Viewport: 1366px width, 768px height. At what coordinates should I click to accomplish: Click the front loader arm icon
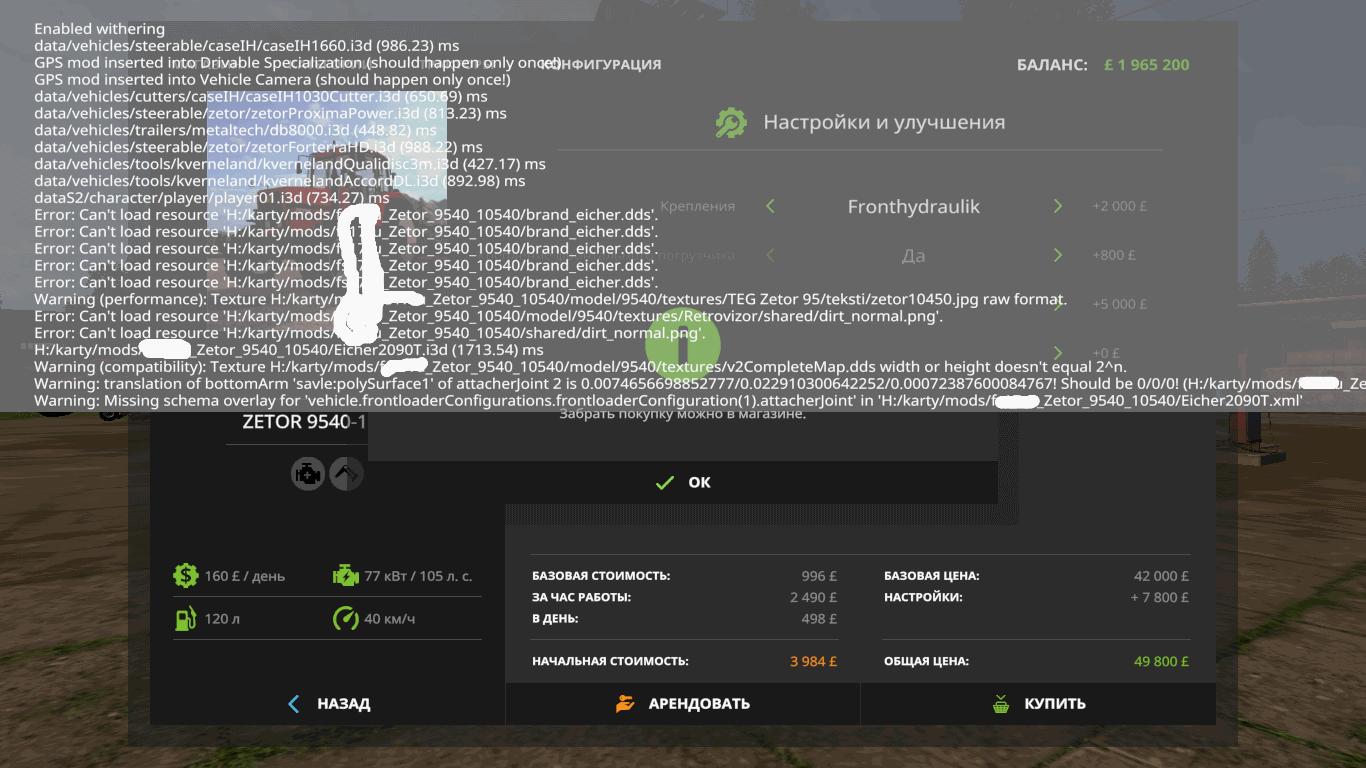(346, 474)
